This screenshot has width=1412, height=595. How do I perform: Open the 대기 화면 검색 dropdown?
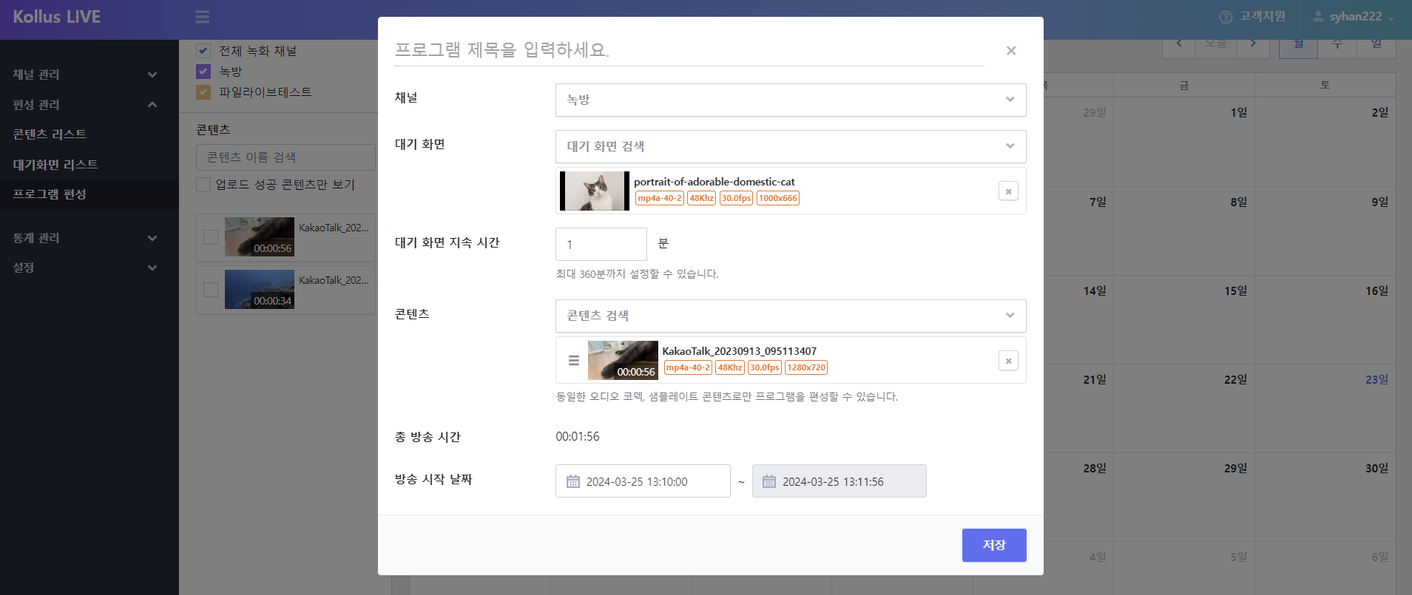(790, 146)
